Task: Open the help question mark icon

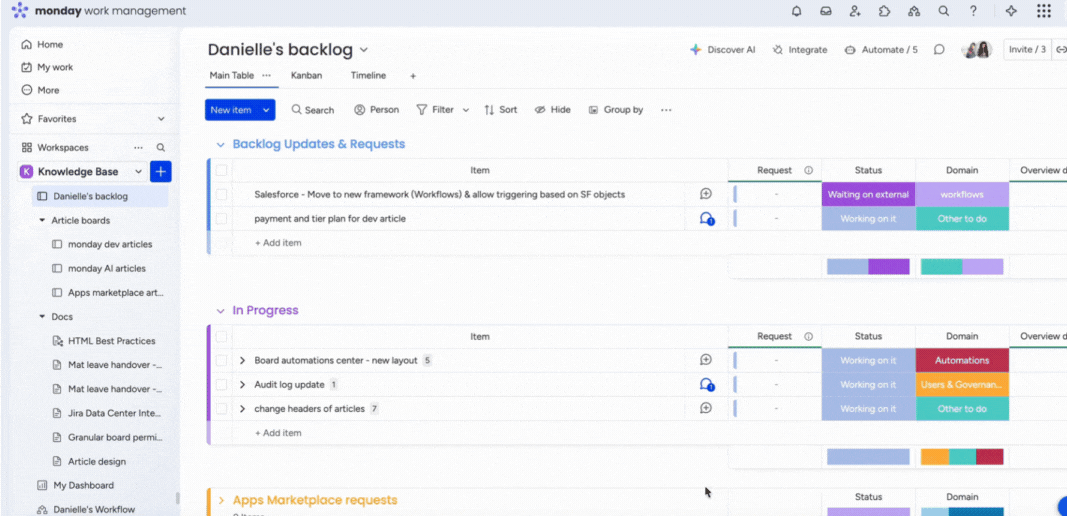Action: [x=973, y=11]
